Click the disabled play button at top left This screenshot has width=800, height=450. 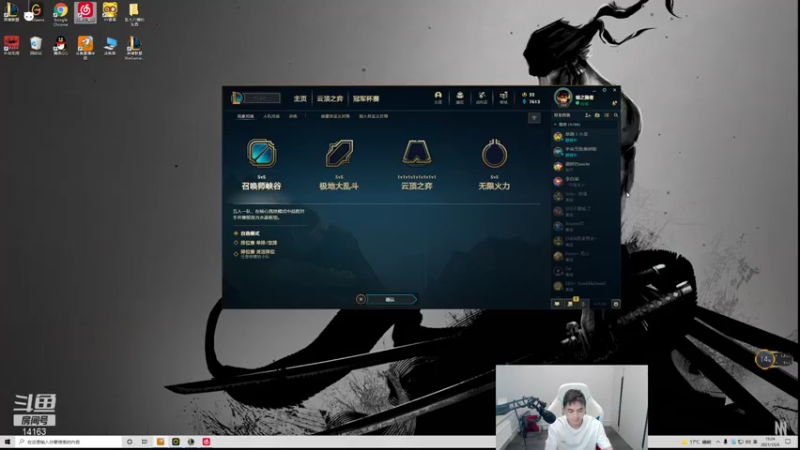pos(261,97)
